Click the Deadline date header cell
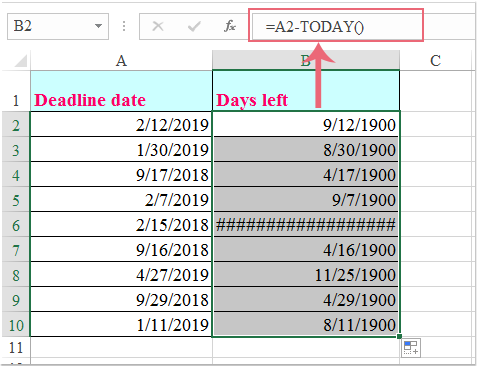This screenshot has height=366, width=477. click(x=121, y=91)
